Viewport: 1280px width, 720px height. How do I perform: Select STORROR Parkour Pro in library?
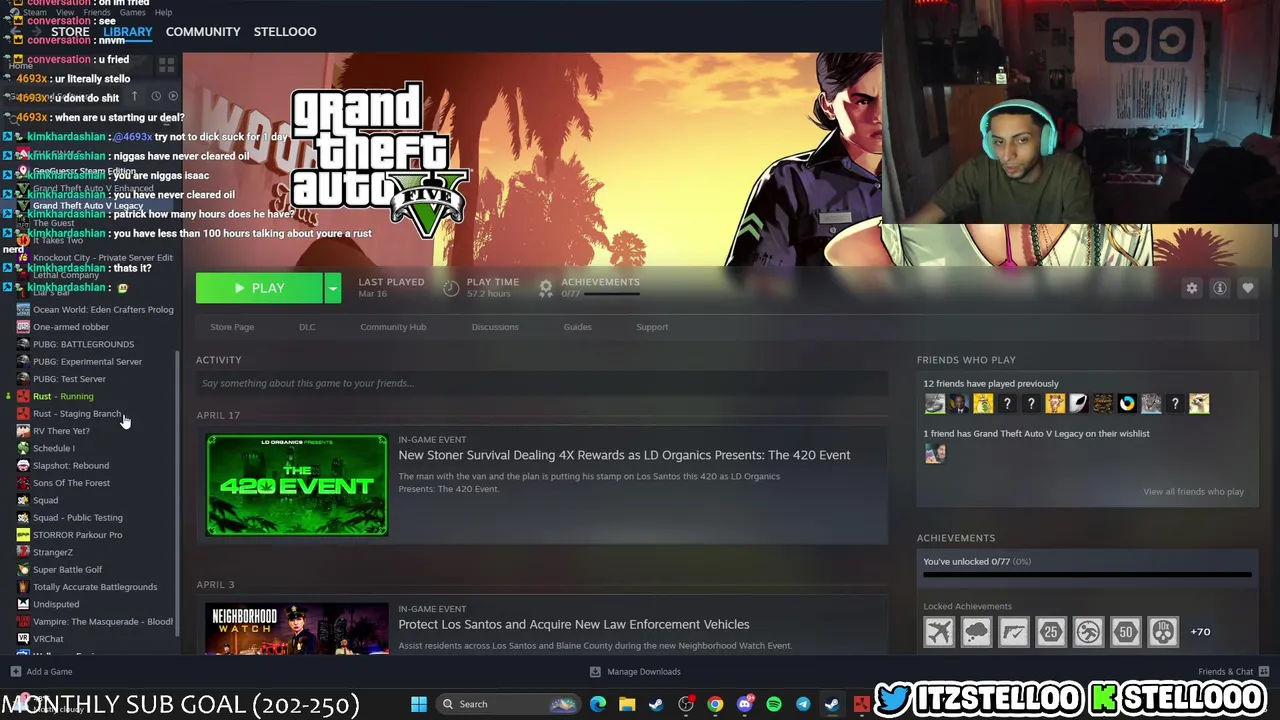77,535
